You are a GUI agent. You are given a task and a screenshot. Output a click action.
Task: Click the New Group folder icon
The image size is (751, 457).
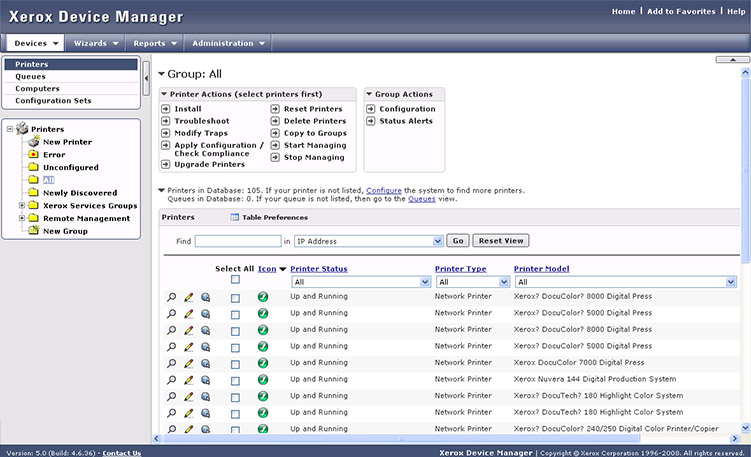point(34,230)
